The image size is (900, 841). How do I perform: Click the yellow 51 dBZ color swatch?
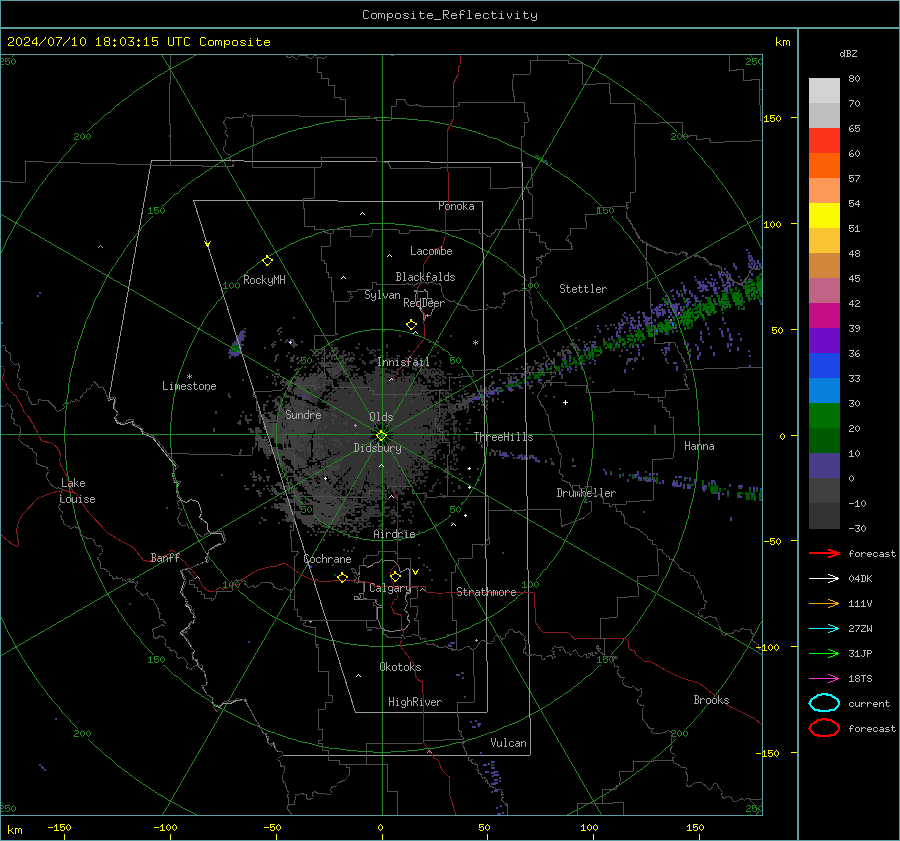(x=824, y=216)
